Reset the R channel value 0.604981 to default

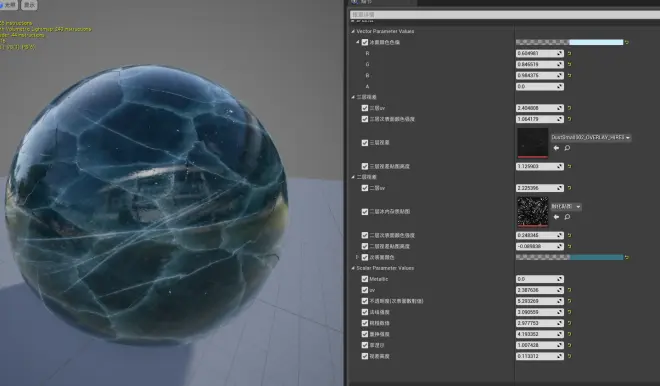pos(570,53)
